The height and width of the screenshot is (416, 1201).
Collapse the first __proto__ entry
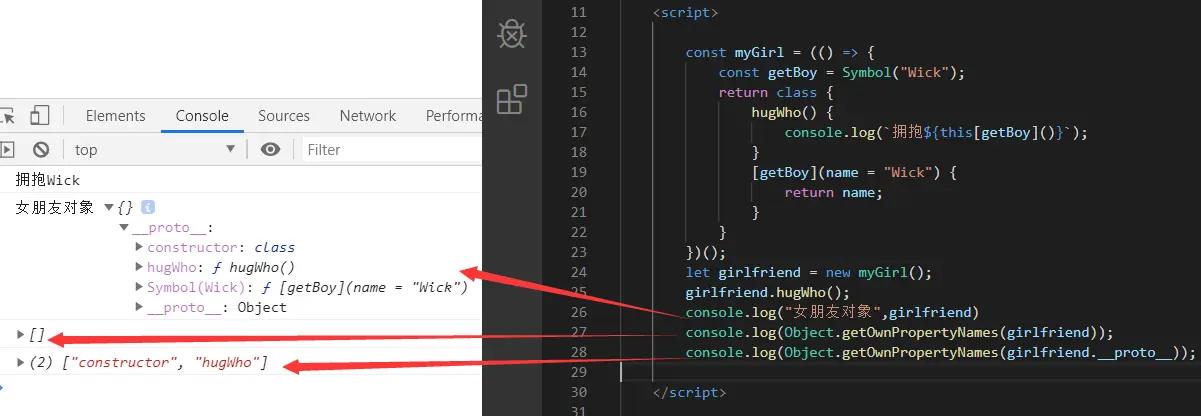point(124,228)
